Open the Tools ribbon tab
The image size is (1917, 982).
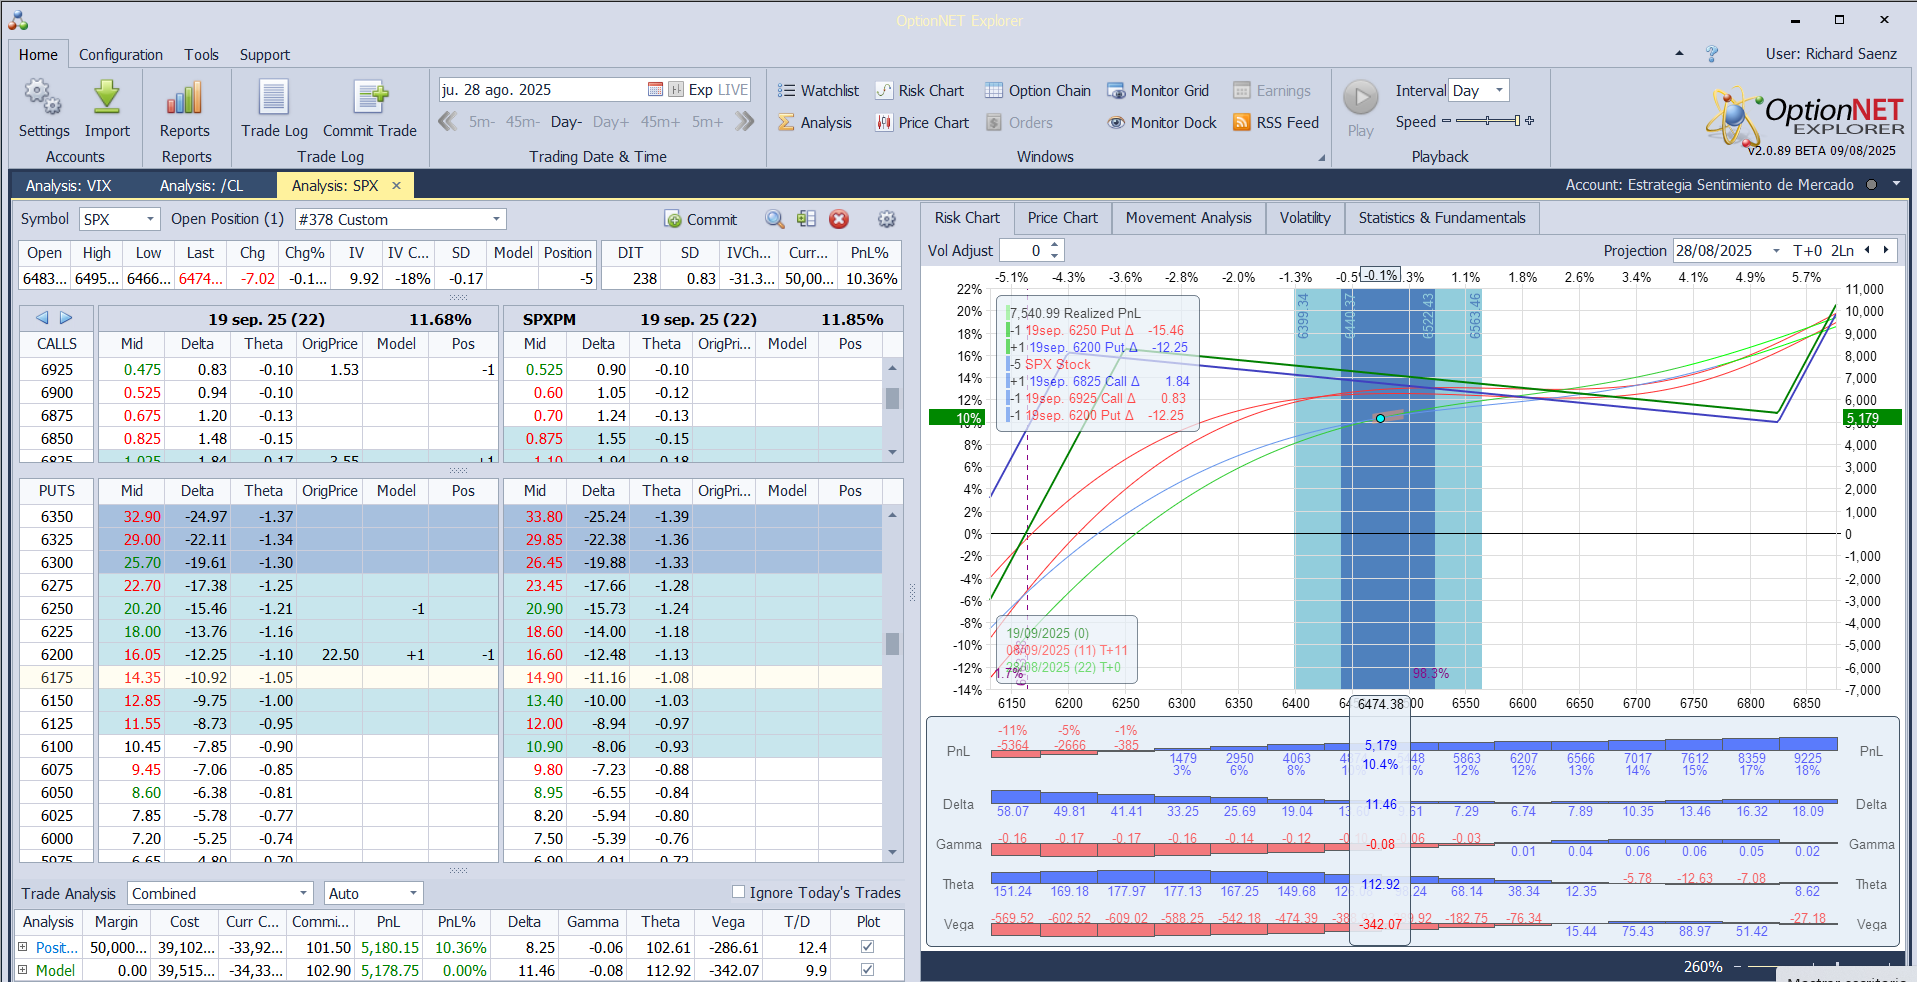[201, 55]
